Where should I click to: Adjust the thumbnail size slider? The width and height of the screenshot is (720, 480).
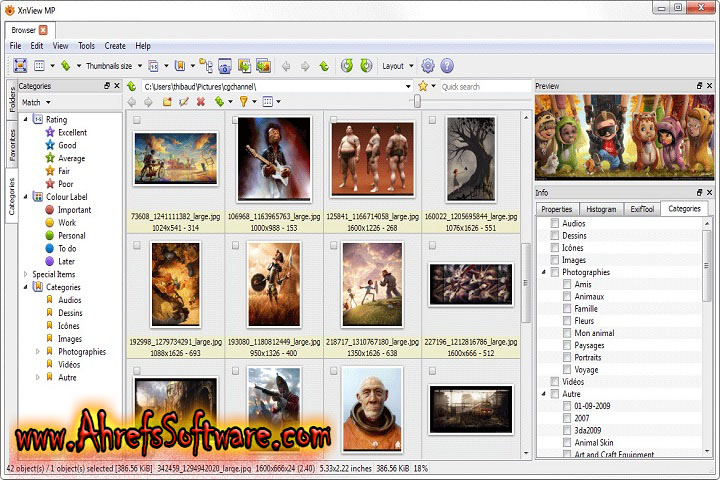pos(417,102)
